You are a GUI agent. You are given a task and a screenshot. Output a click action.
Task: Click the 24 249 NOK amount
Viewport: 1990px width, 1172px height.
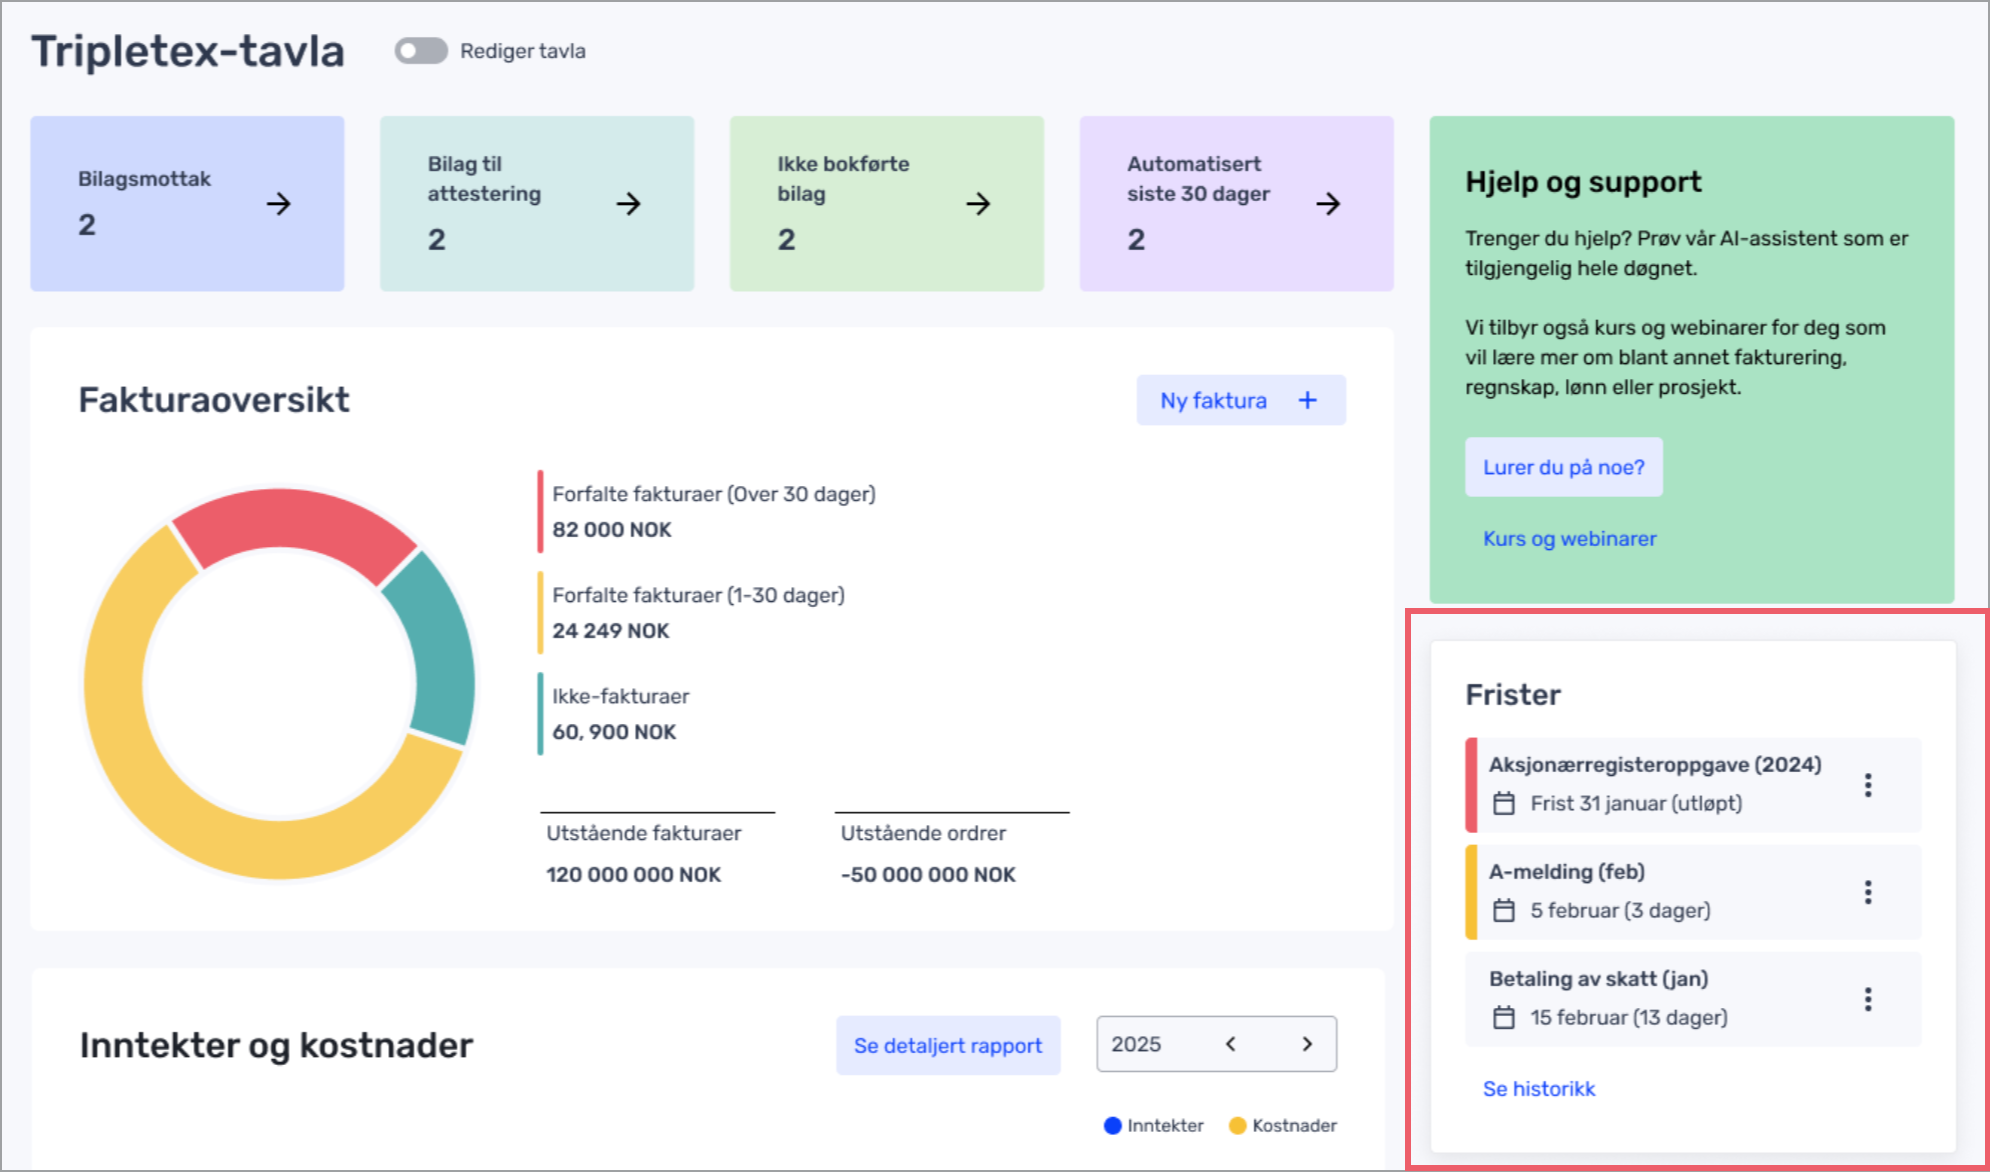point(611,631)
